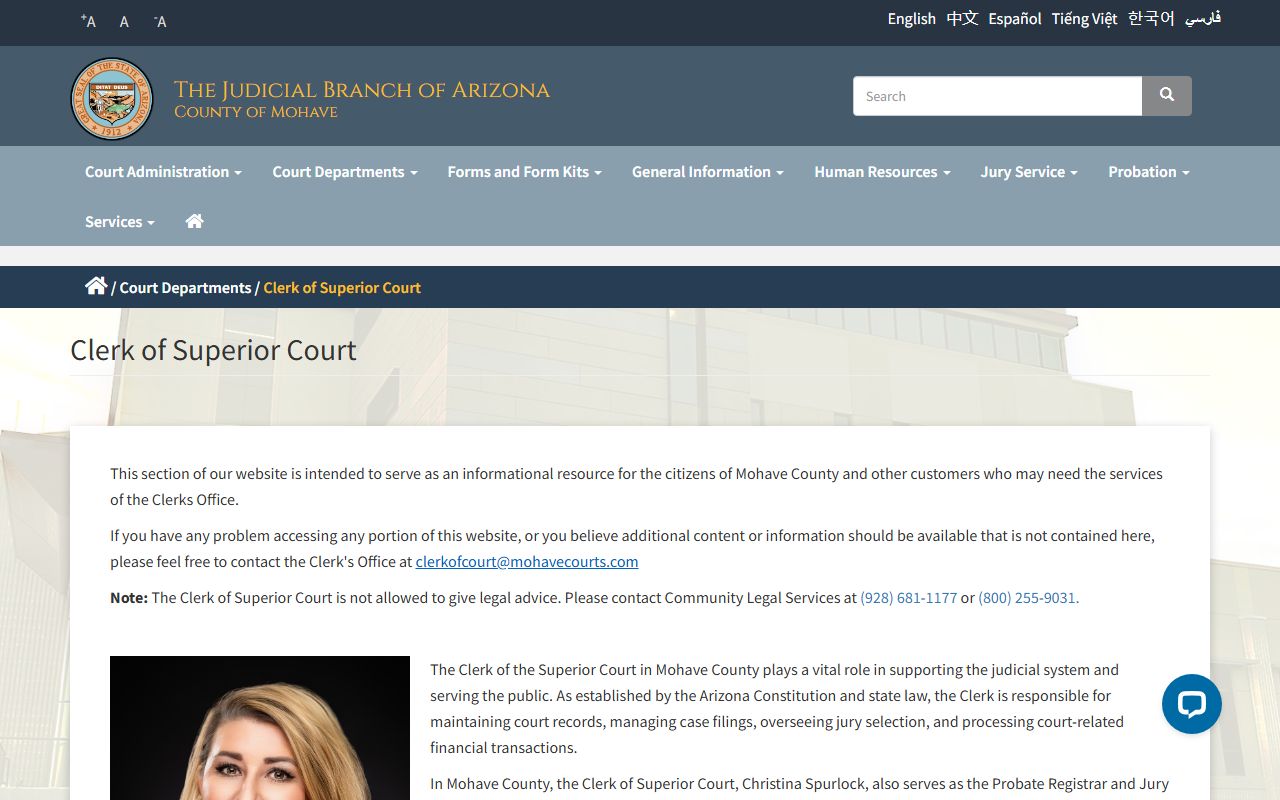
Task: Click home icon in navigation menu
Action: 195,221
